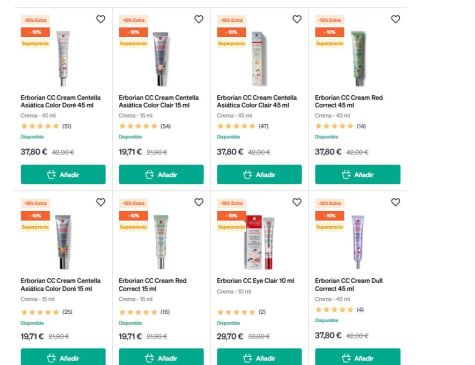Screen dimensions: 475x365
Task: Click Añadir for Color Clair 15 ml
Action: click(x=161, y=174)
